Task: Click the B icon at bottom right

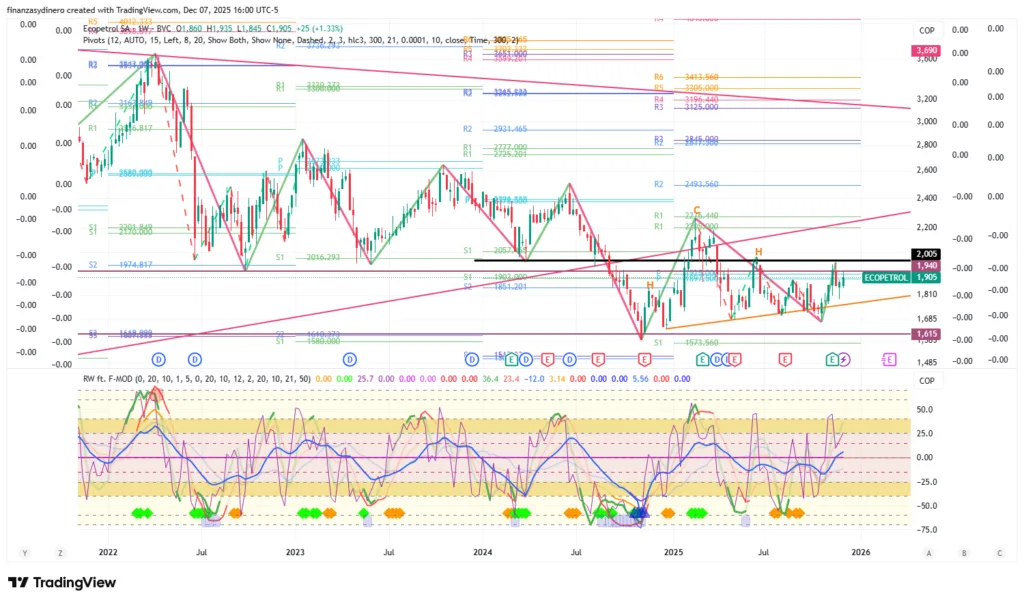Action: click(x=964, y=552)
